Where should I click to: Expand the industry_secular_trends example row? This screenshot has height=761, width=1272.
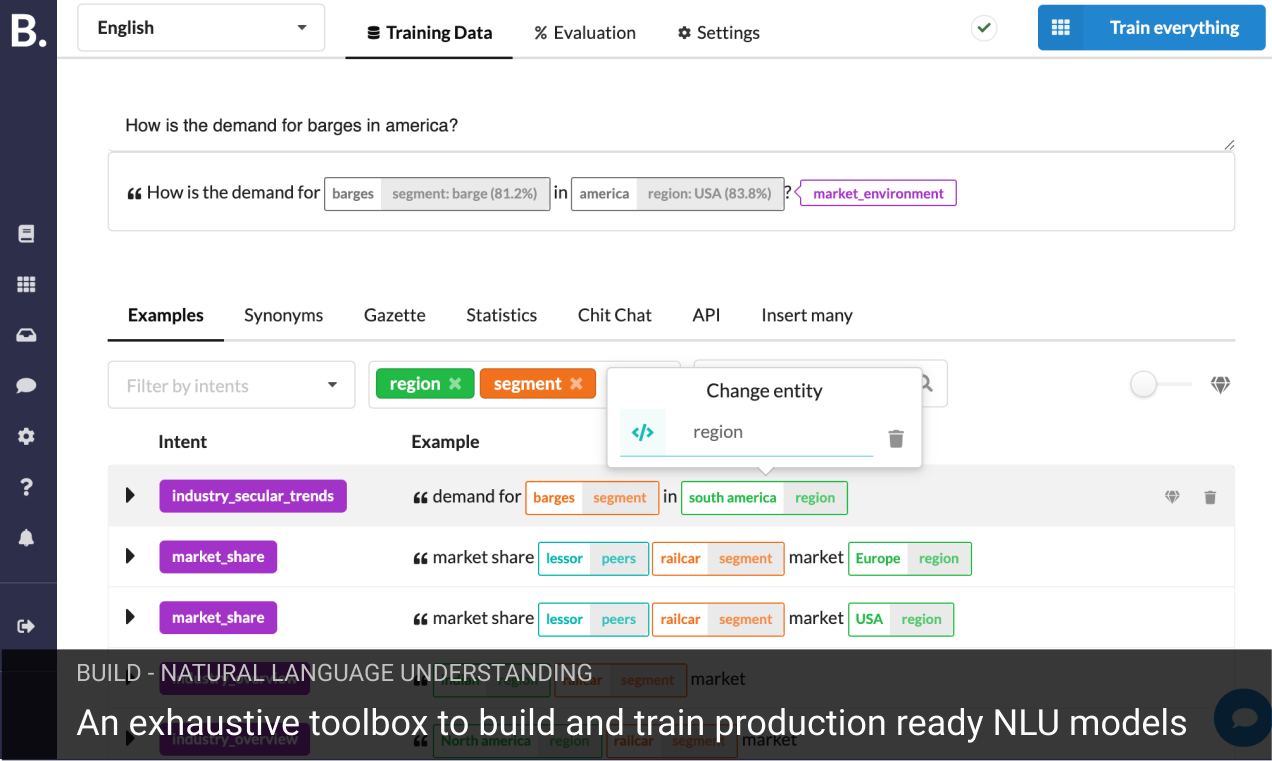130,496
